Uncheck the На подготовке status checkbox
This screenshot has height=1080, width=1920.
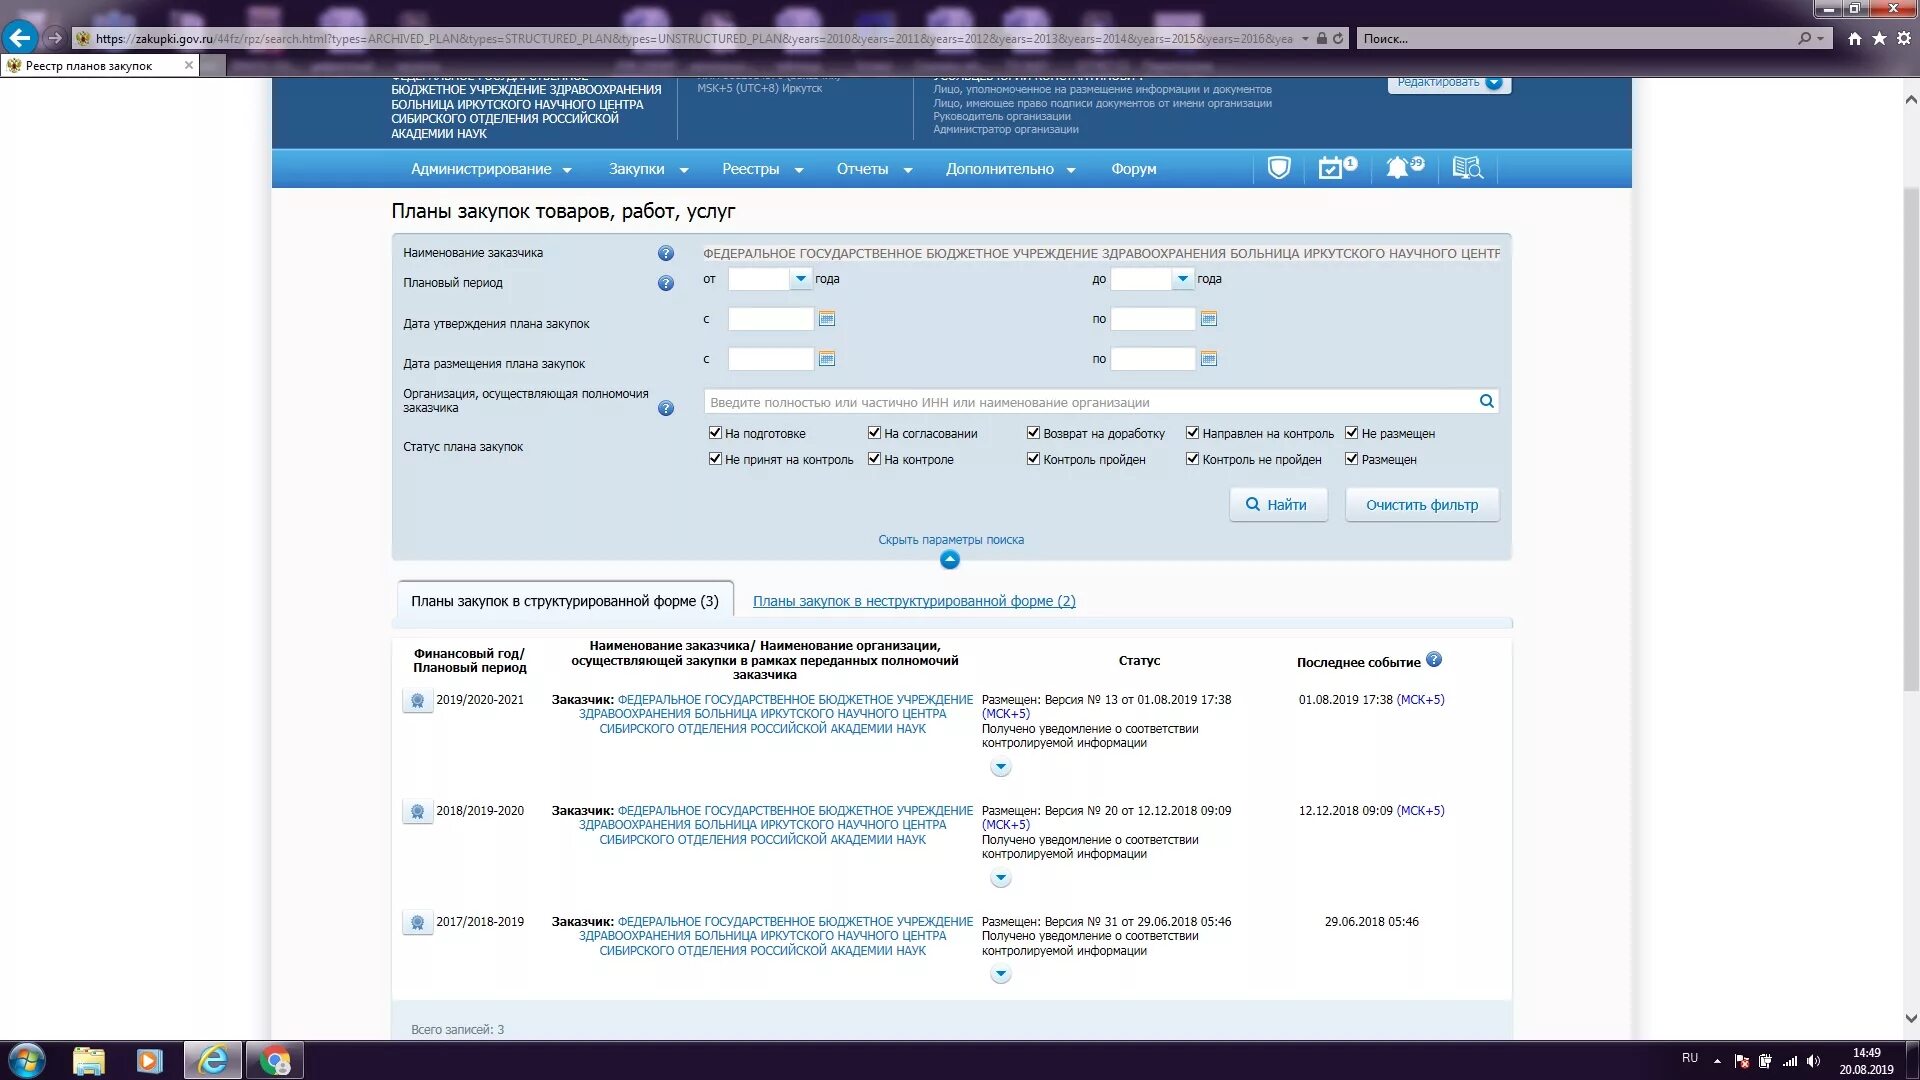[x=715, y=433]
